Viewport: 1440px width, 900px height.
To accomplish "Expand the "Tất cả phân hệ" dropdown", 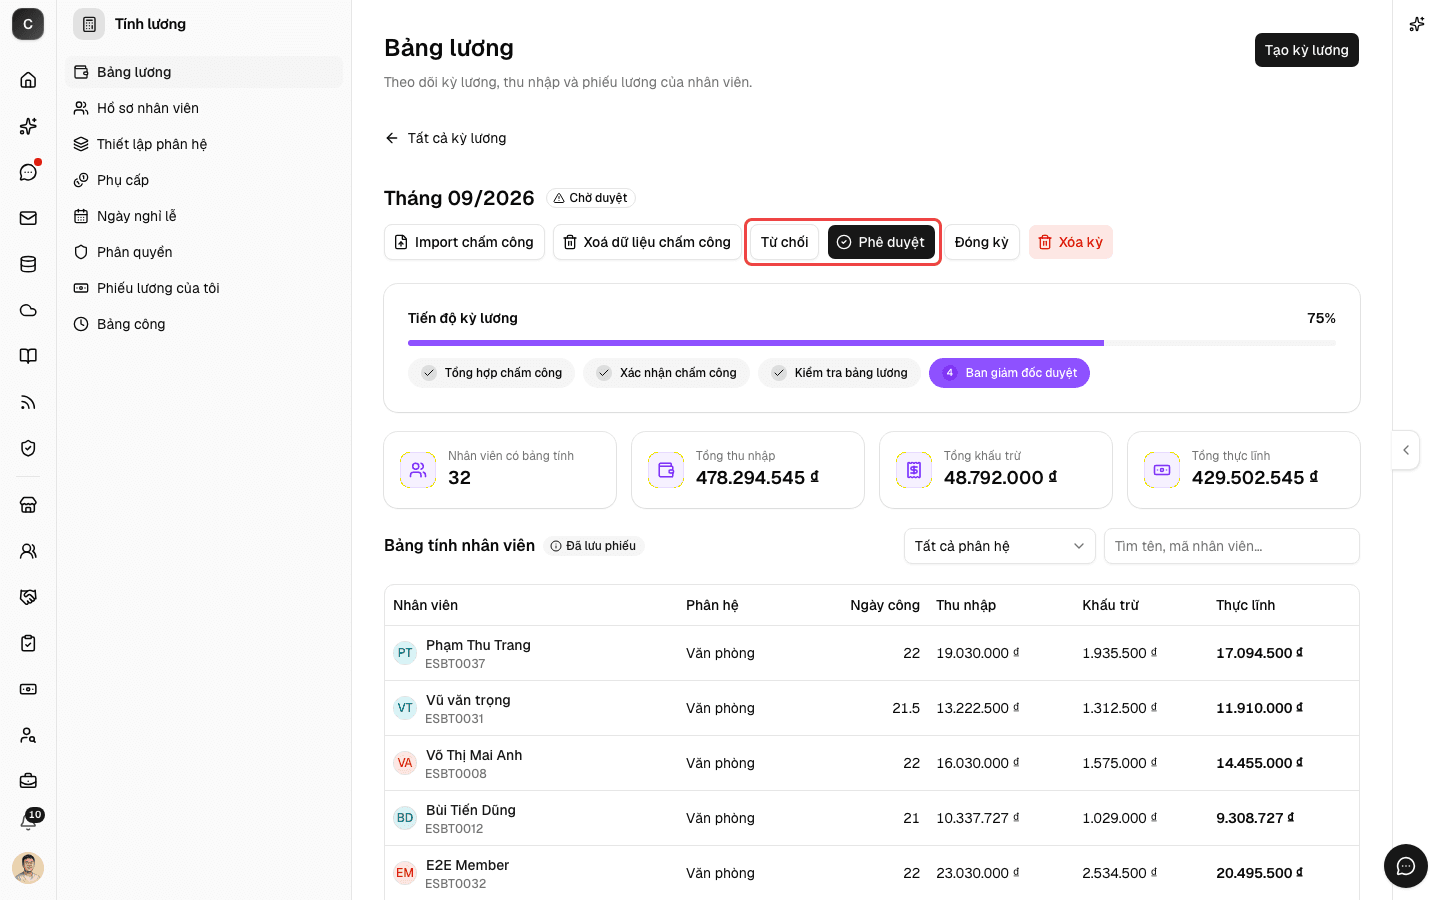I will pyautogui.click(x=1000, y=546).
